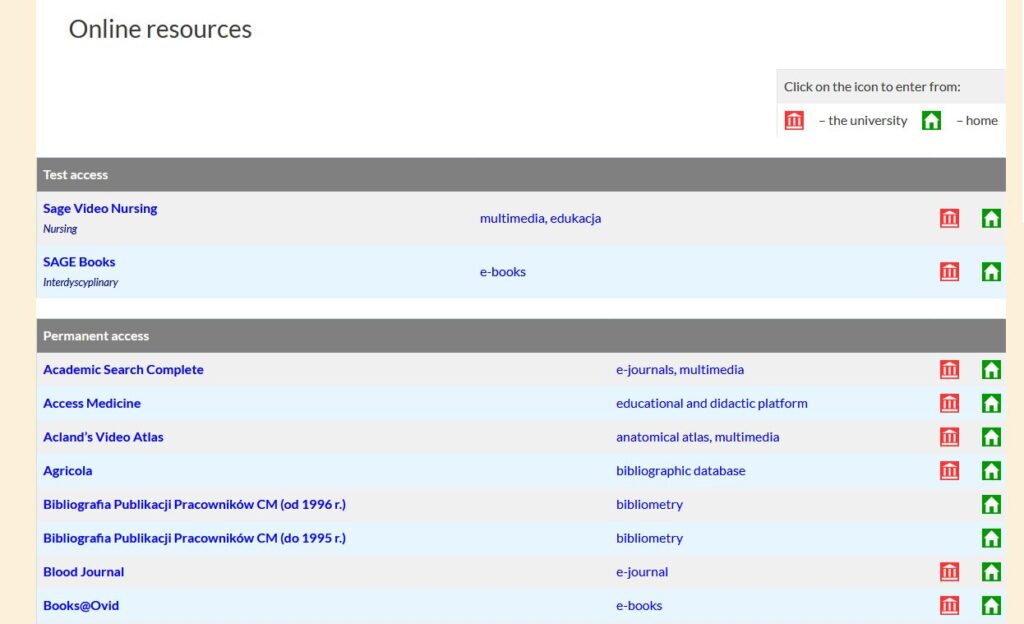Click the 'Permanent access' section header
Viewport: 1024px width, 624px height.
521,335
